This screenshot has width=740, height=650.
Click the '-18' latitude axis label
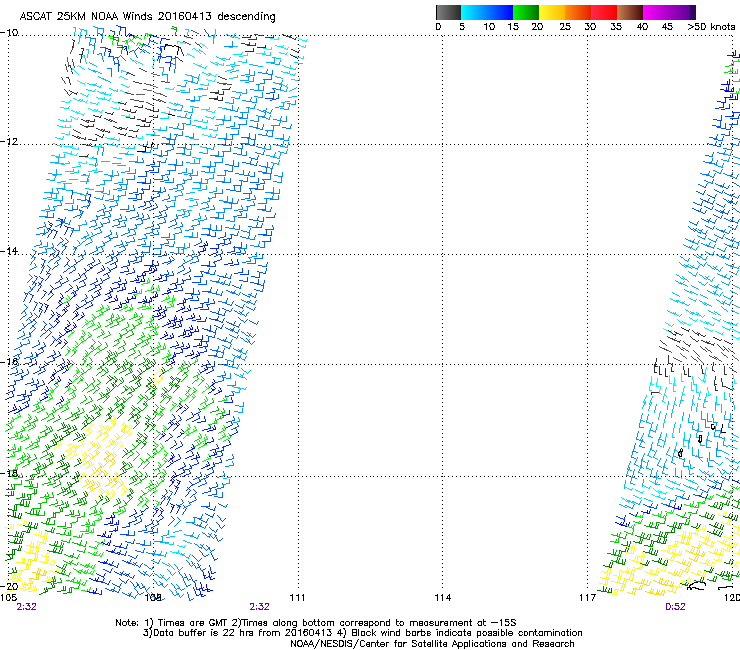tap(9, 473)
